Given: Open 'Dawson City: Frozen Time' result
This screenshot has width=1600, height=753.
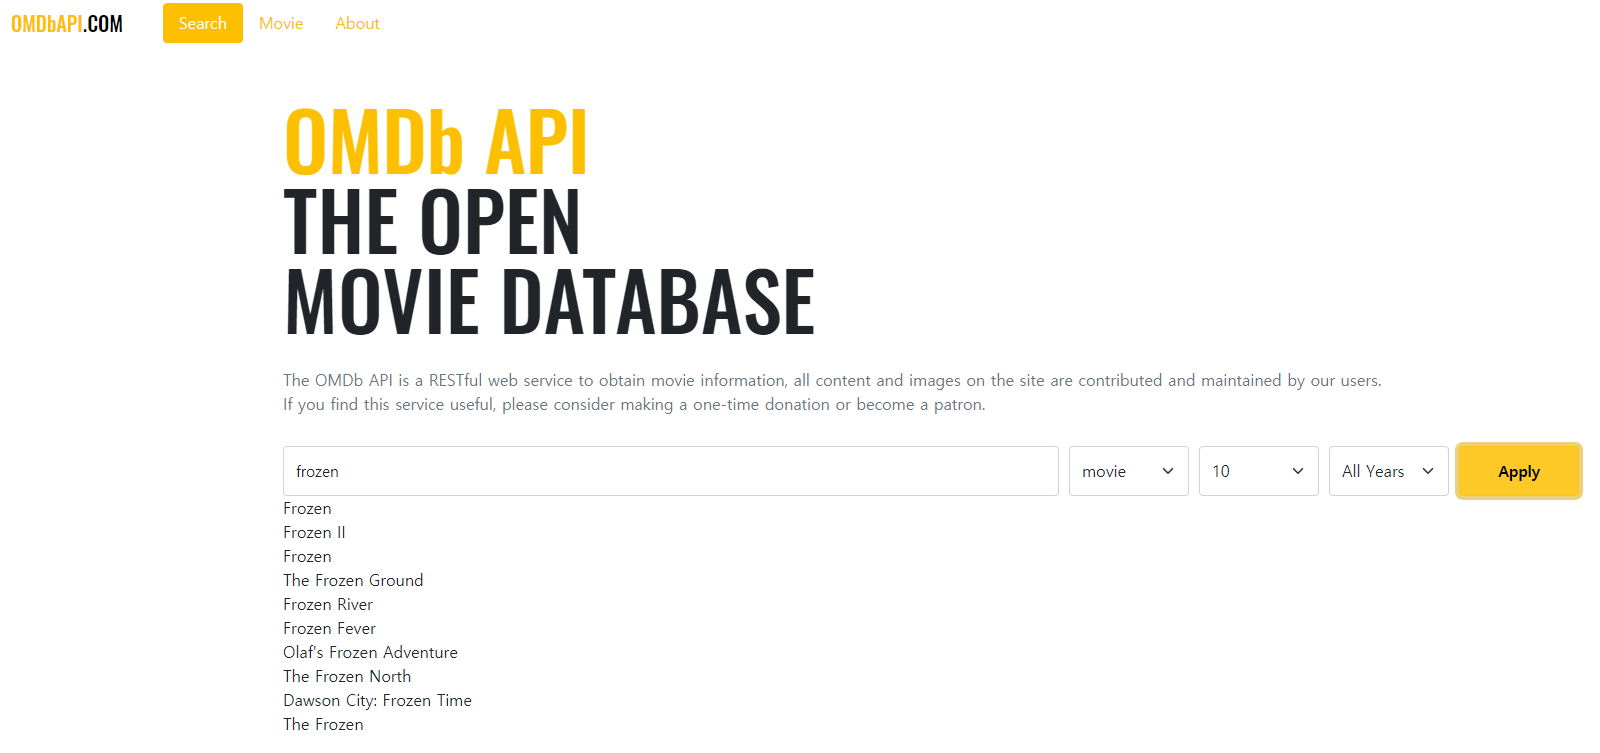Looking at the screenshot, I should tap(377, 700).
